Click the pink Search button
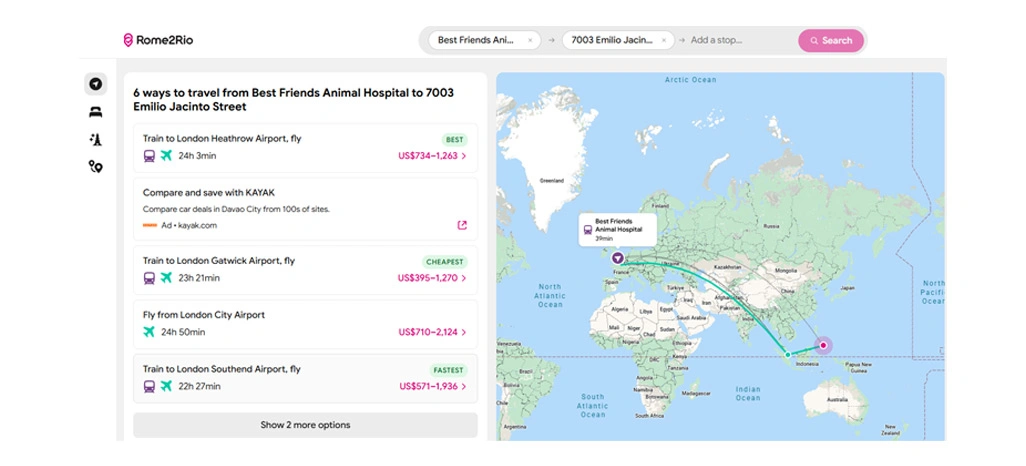The width and height of the screenshot is (1026, 466). [831, 40]
